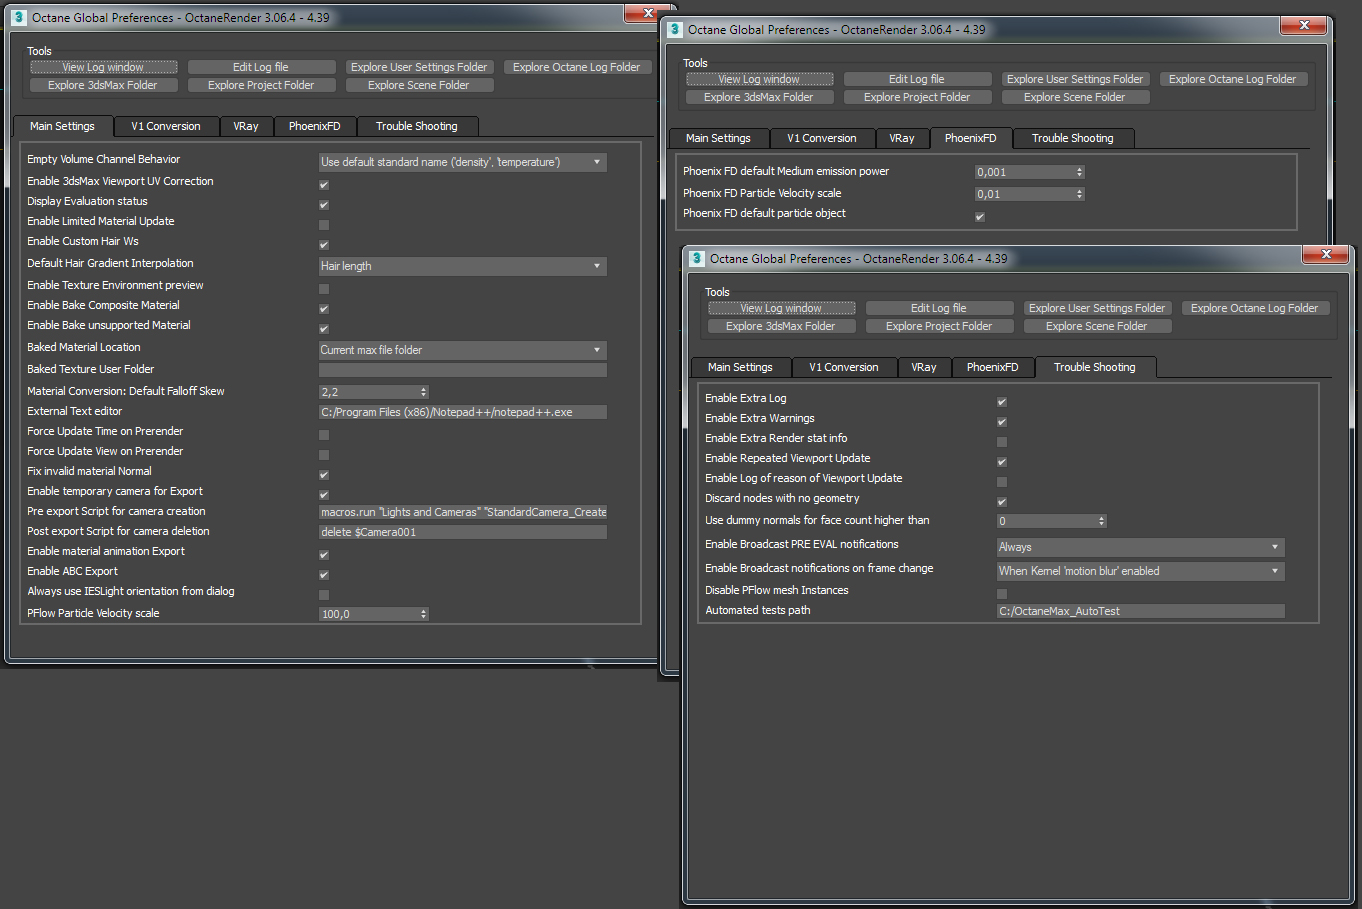Click the app icon in the Trouble Shooting window title bar
This screenshot has width=1362, height=909.
point(697,258)
